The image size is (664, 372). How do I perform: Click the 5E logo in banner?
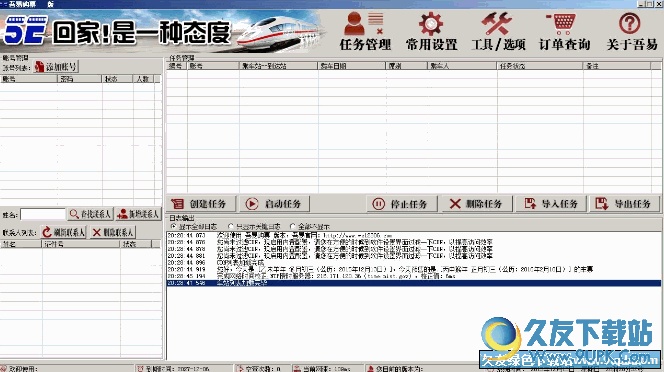(x=25, y=31)
